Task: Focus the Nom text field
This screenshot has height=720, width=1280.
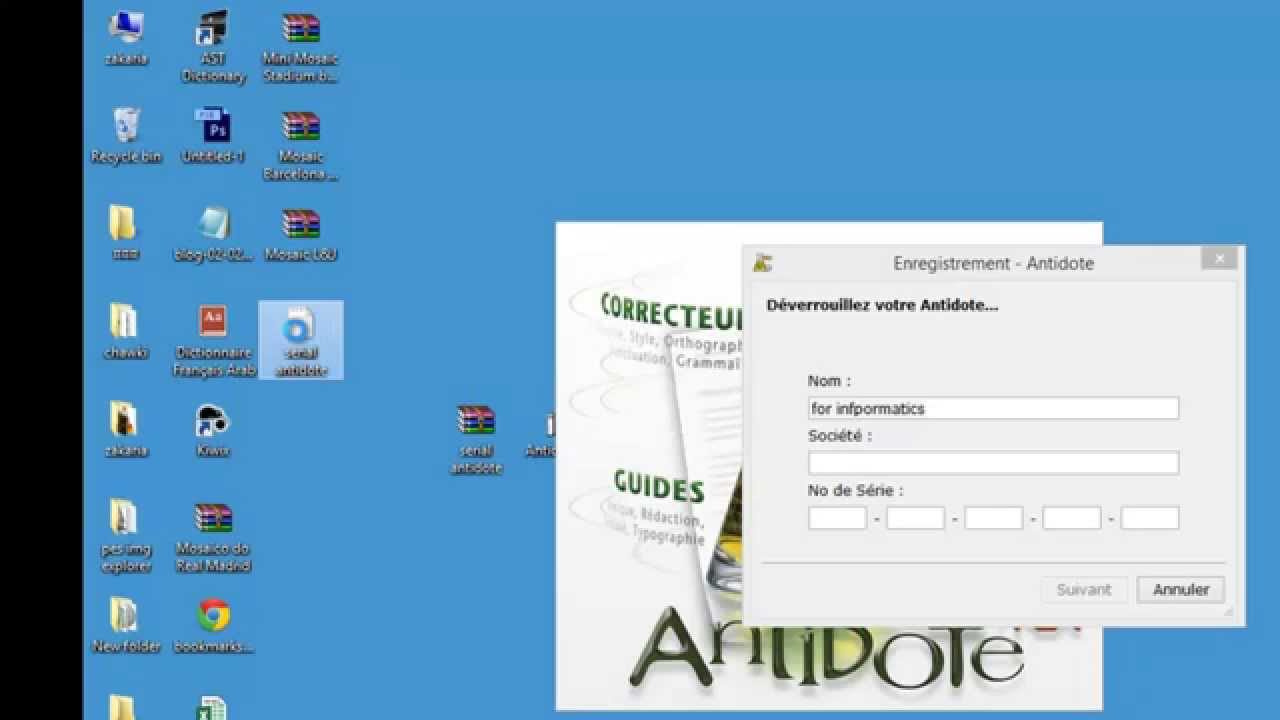Action: coord(993,408)
